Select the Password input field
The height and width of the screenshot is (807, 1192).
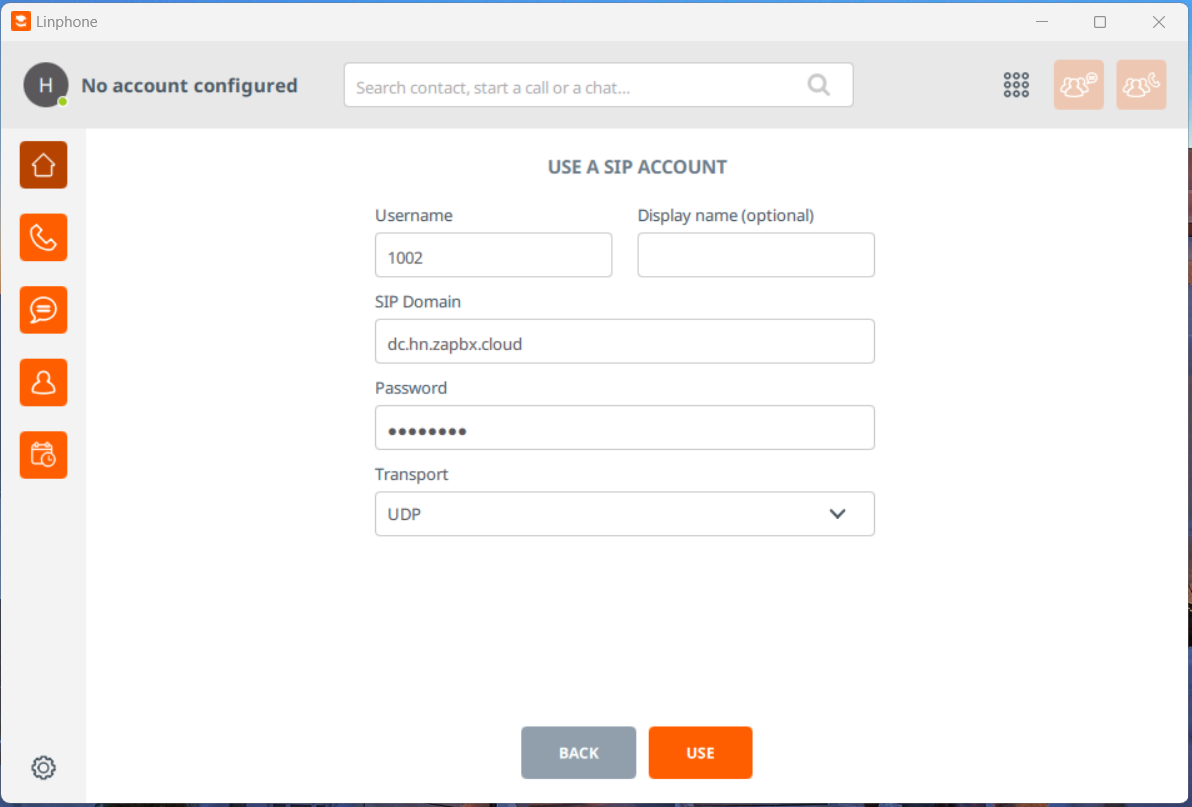click(x=624, y=428)
